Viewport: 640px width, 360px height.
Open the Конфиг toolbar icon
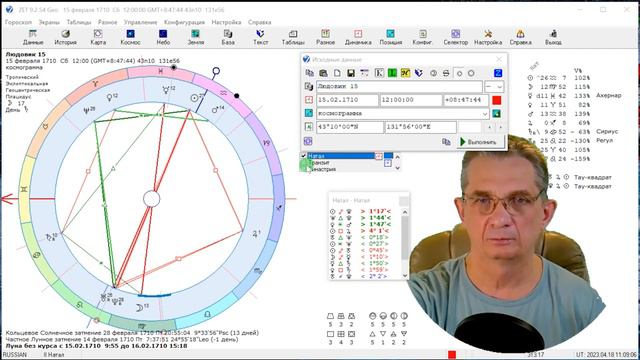click(x=422, y=37)
